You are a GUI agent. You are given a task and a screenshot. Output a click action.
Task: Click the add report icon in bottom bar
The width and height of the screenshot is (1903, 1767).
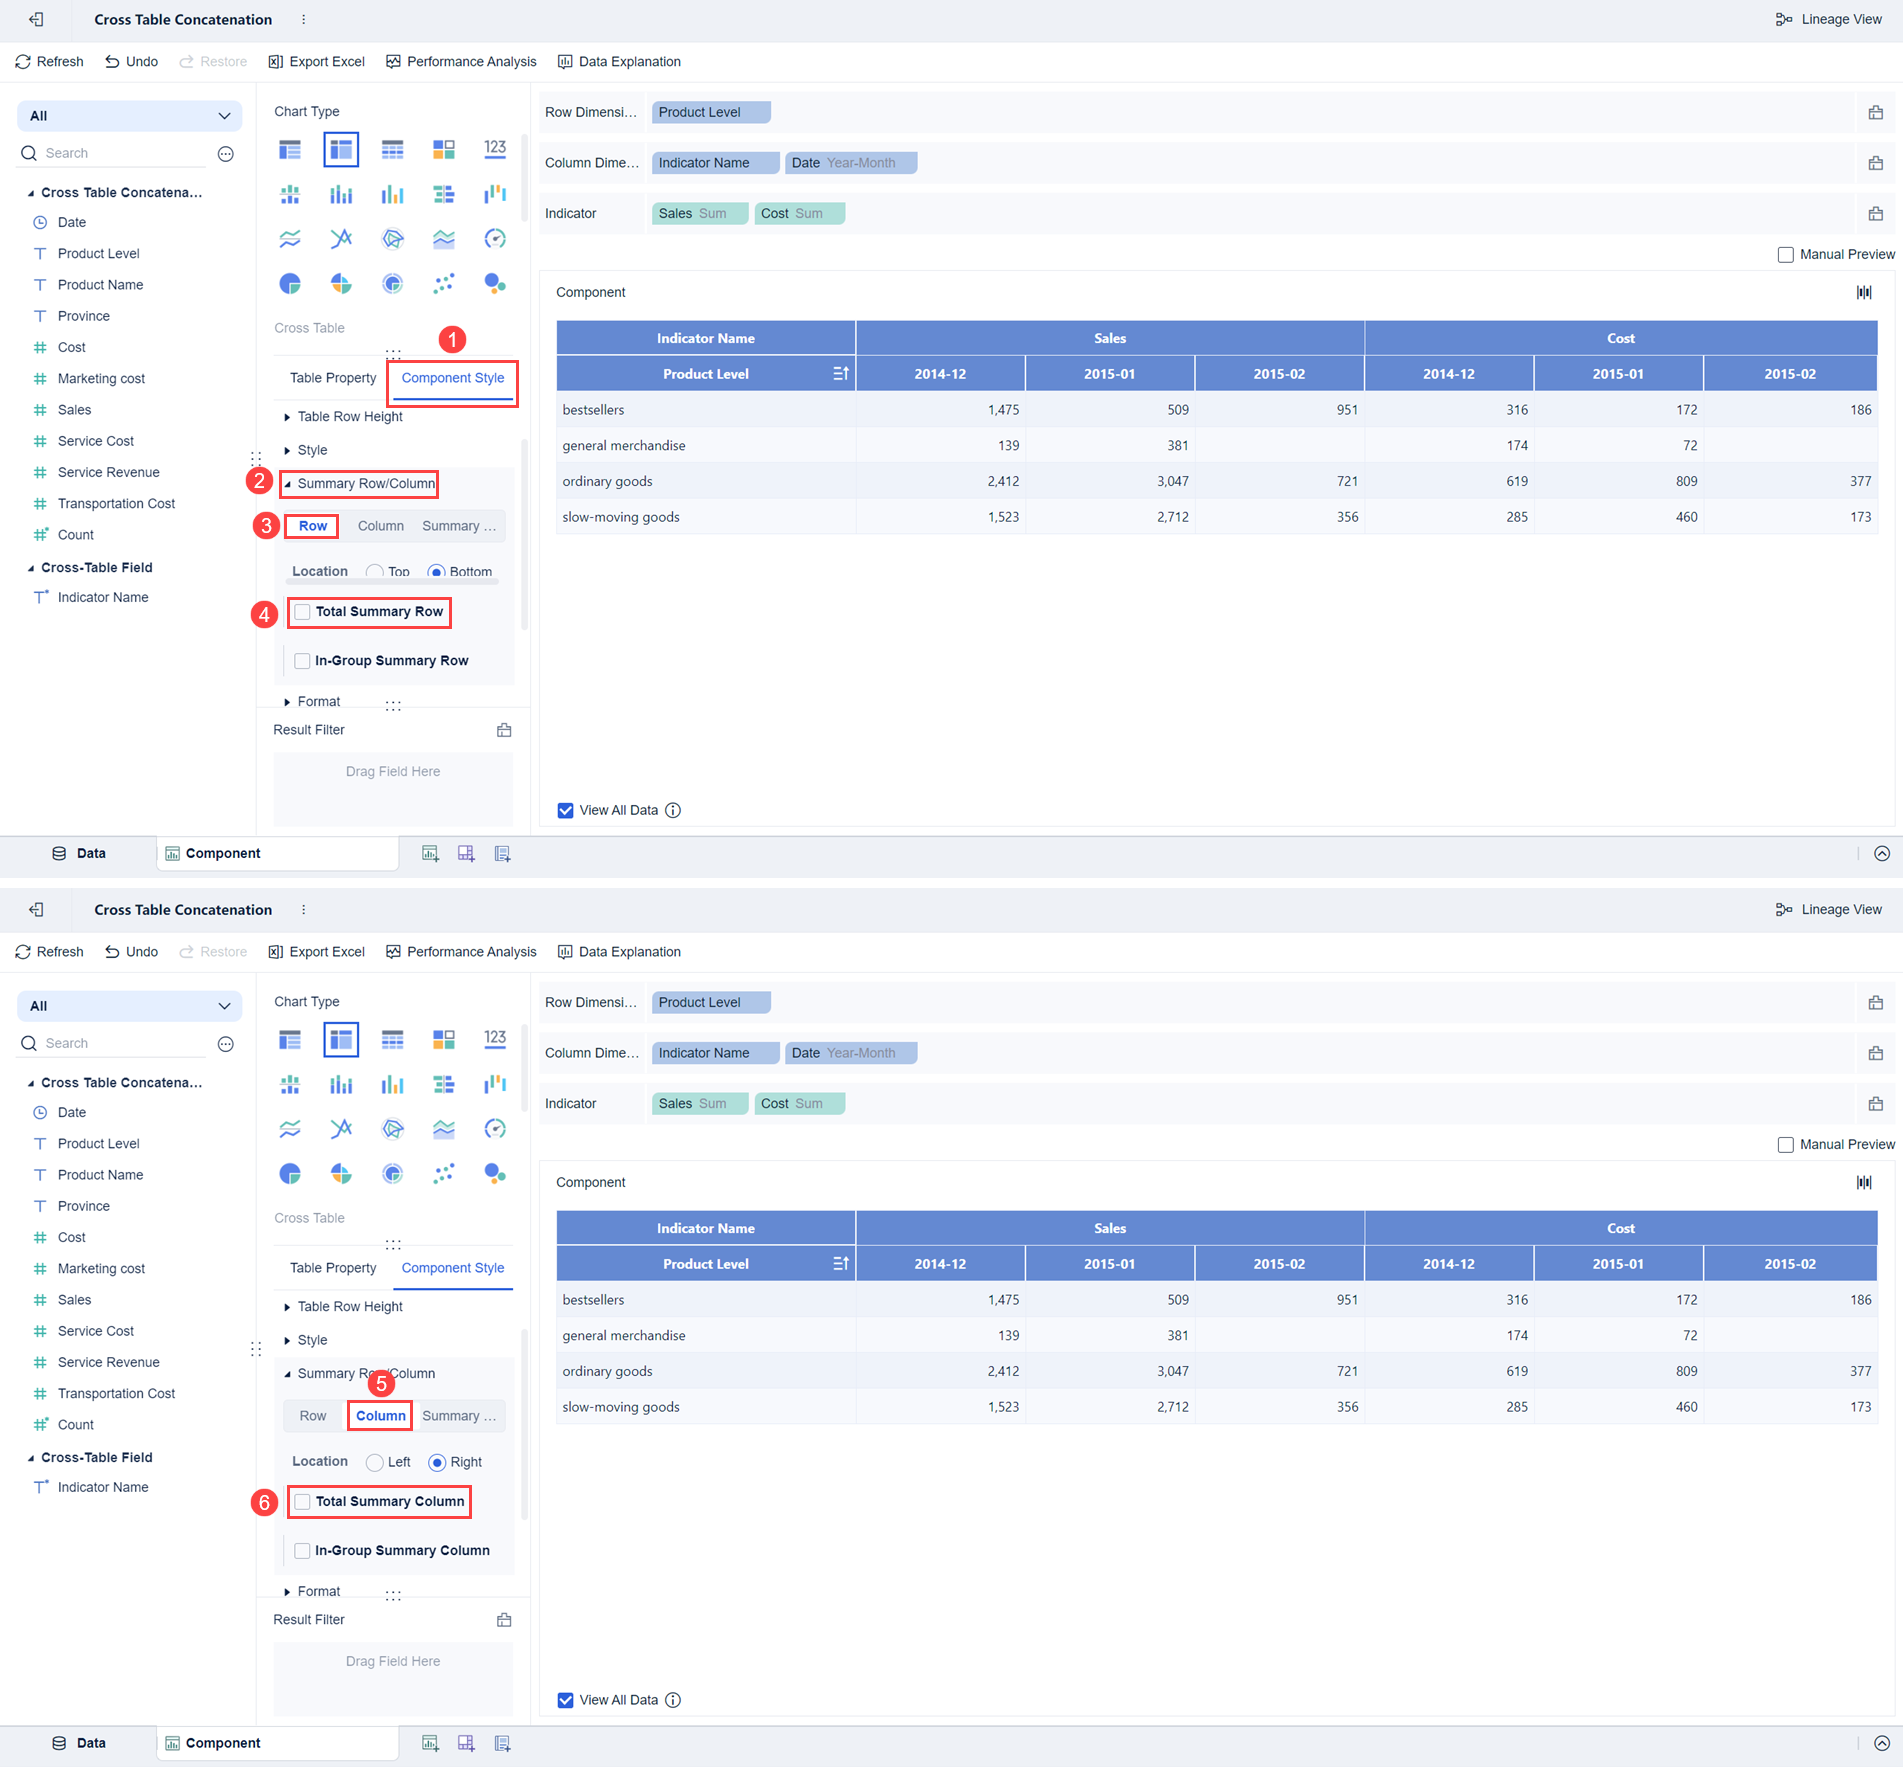point(502,853)
